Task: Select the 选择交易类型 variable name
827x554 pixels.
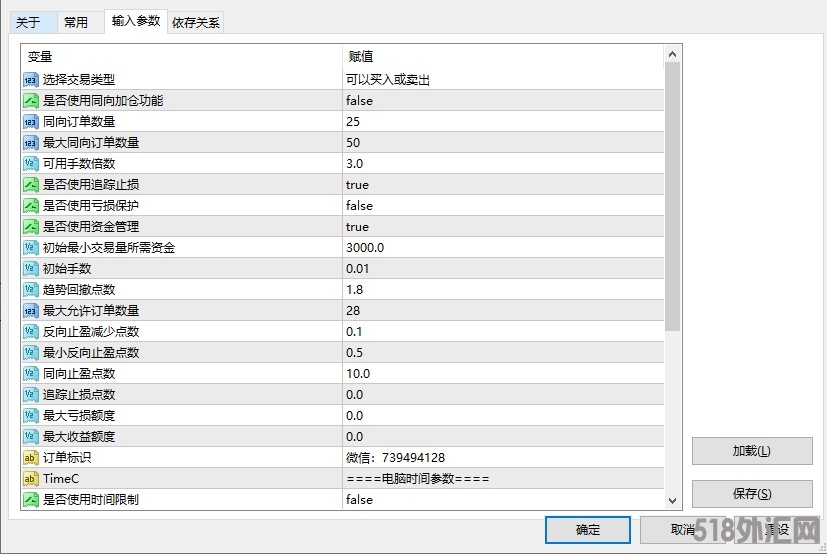Action: [79, 80]
